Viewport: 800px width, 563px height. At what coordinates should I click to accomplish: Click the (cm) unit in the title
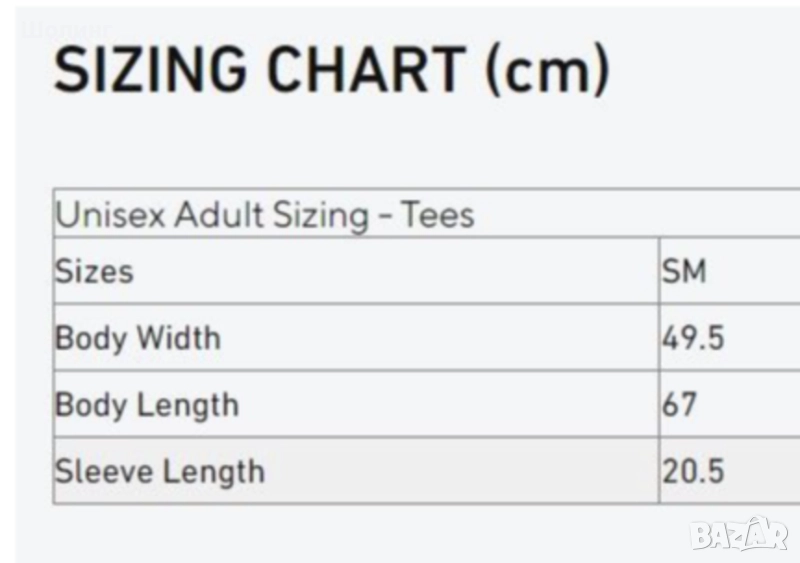(546, 72)
